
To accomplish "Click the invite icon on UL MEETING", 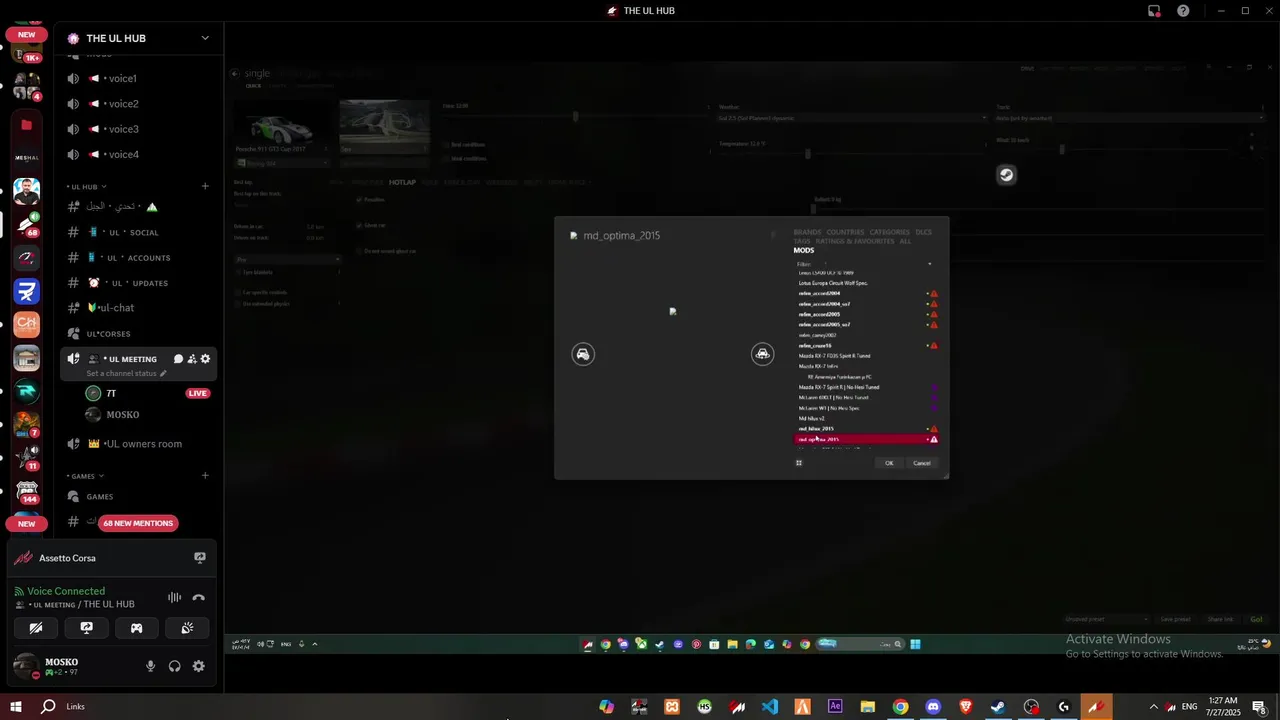I will [192, 359].
